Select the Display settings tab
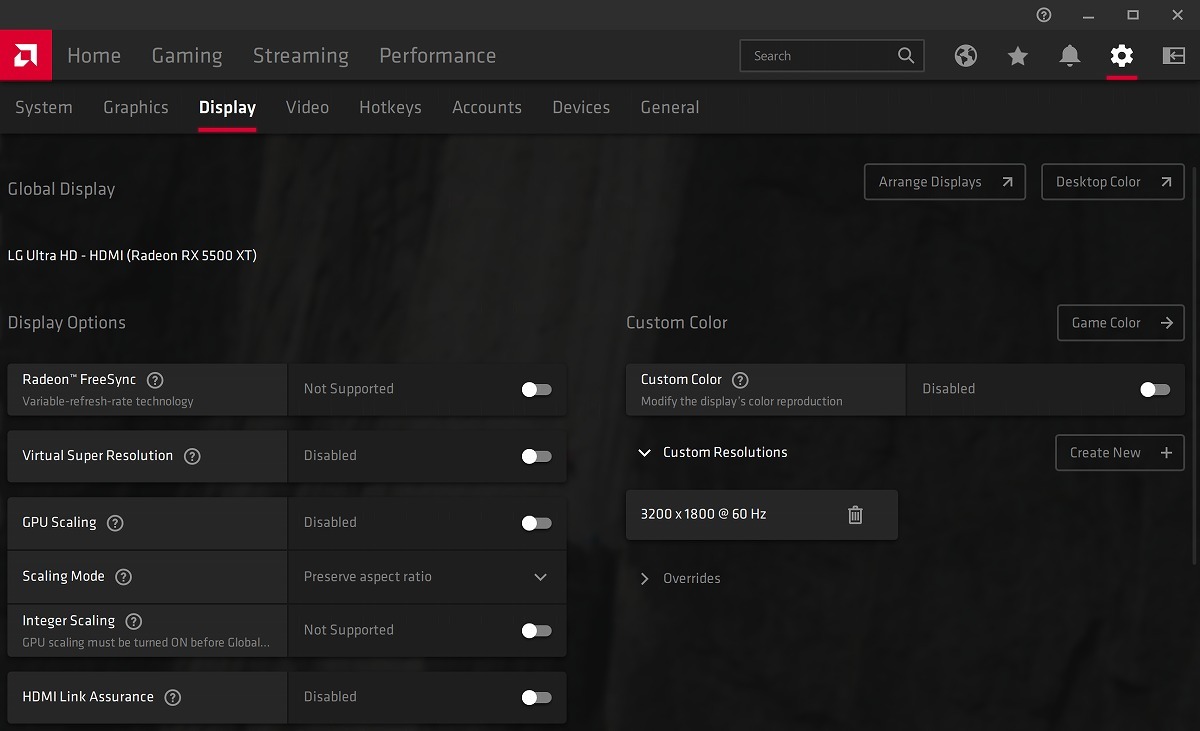 pyautogui.click(x=227, y=107)
